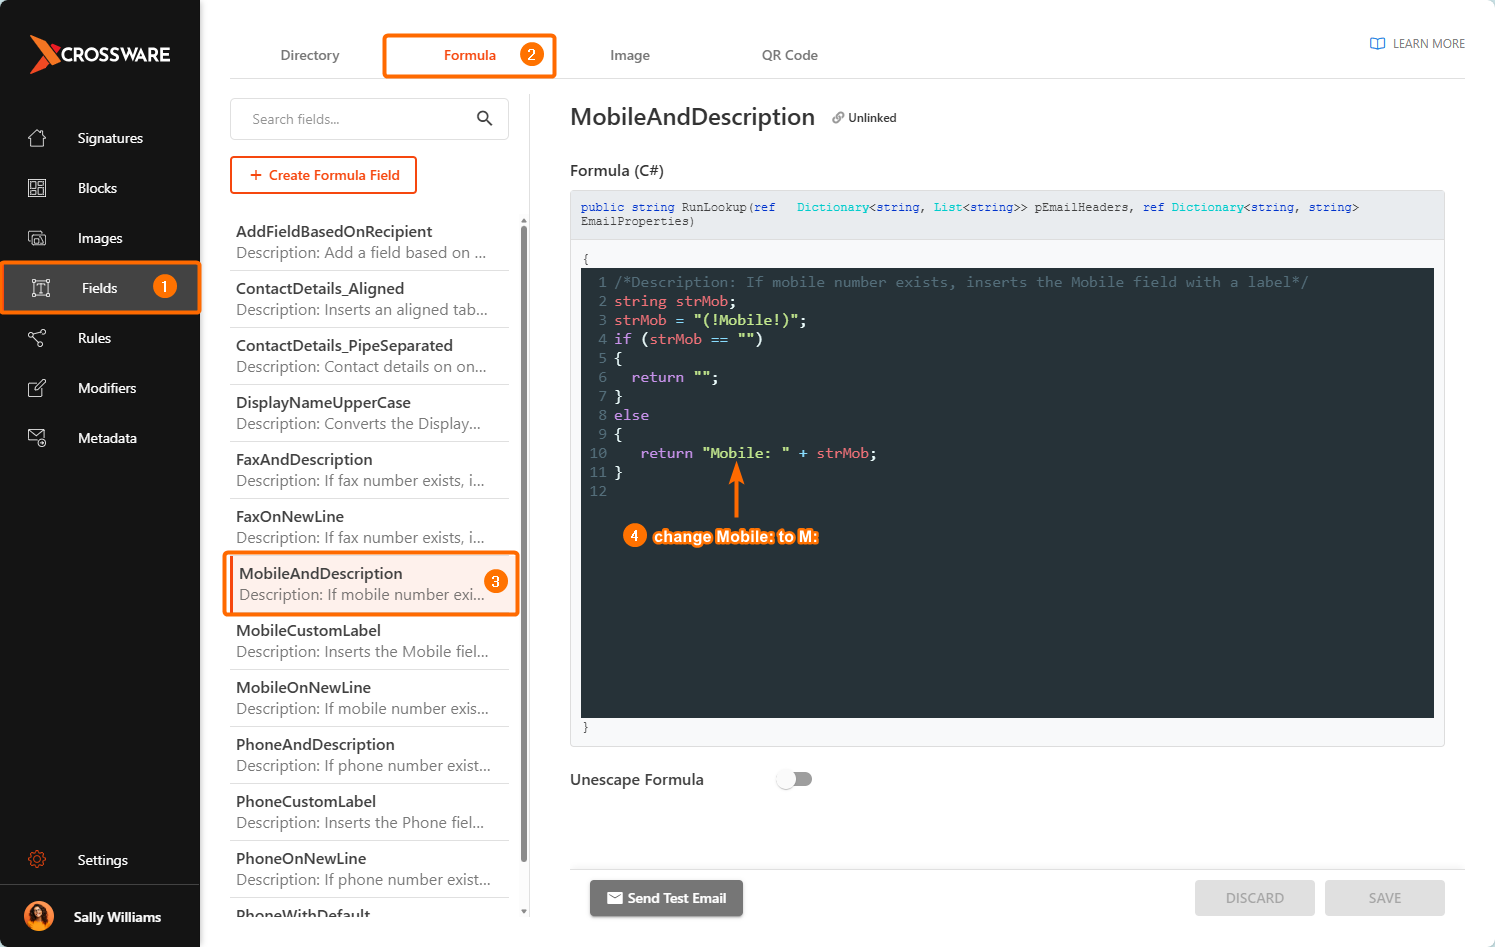Open Settings via the gear icon

click(x=37, y=860)
